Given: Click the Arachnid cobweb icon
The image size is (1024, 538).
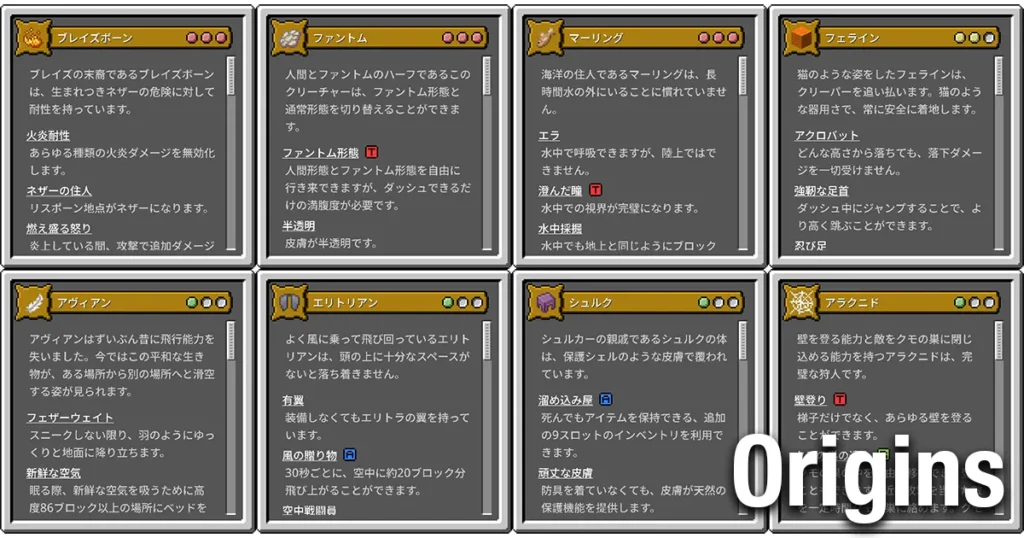Looking at the screenshot, I should point(801,302).
